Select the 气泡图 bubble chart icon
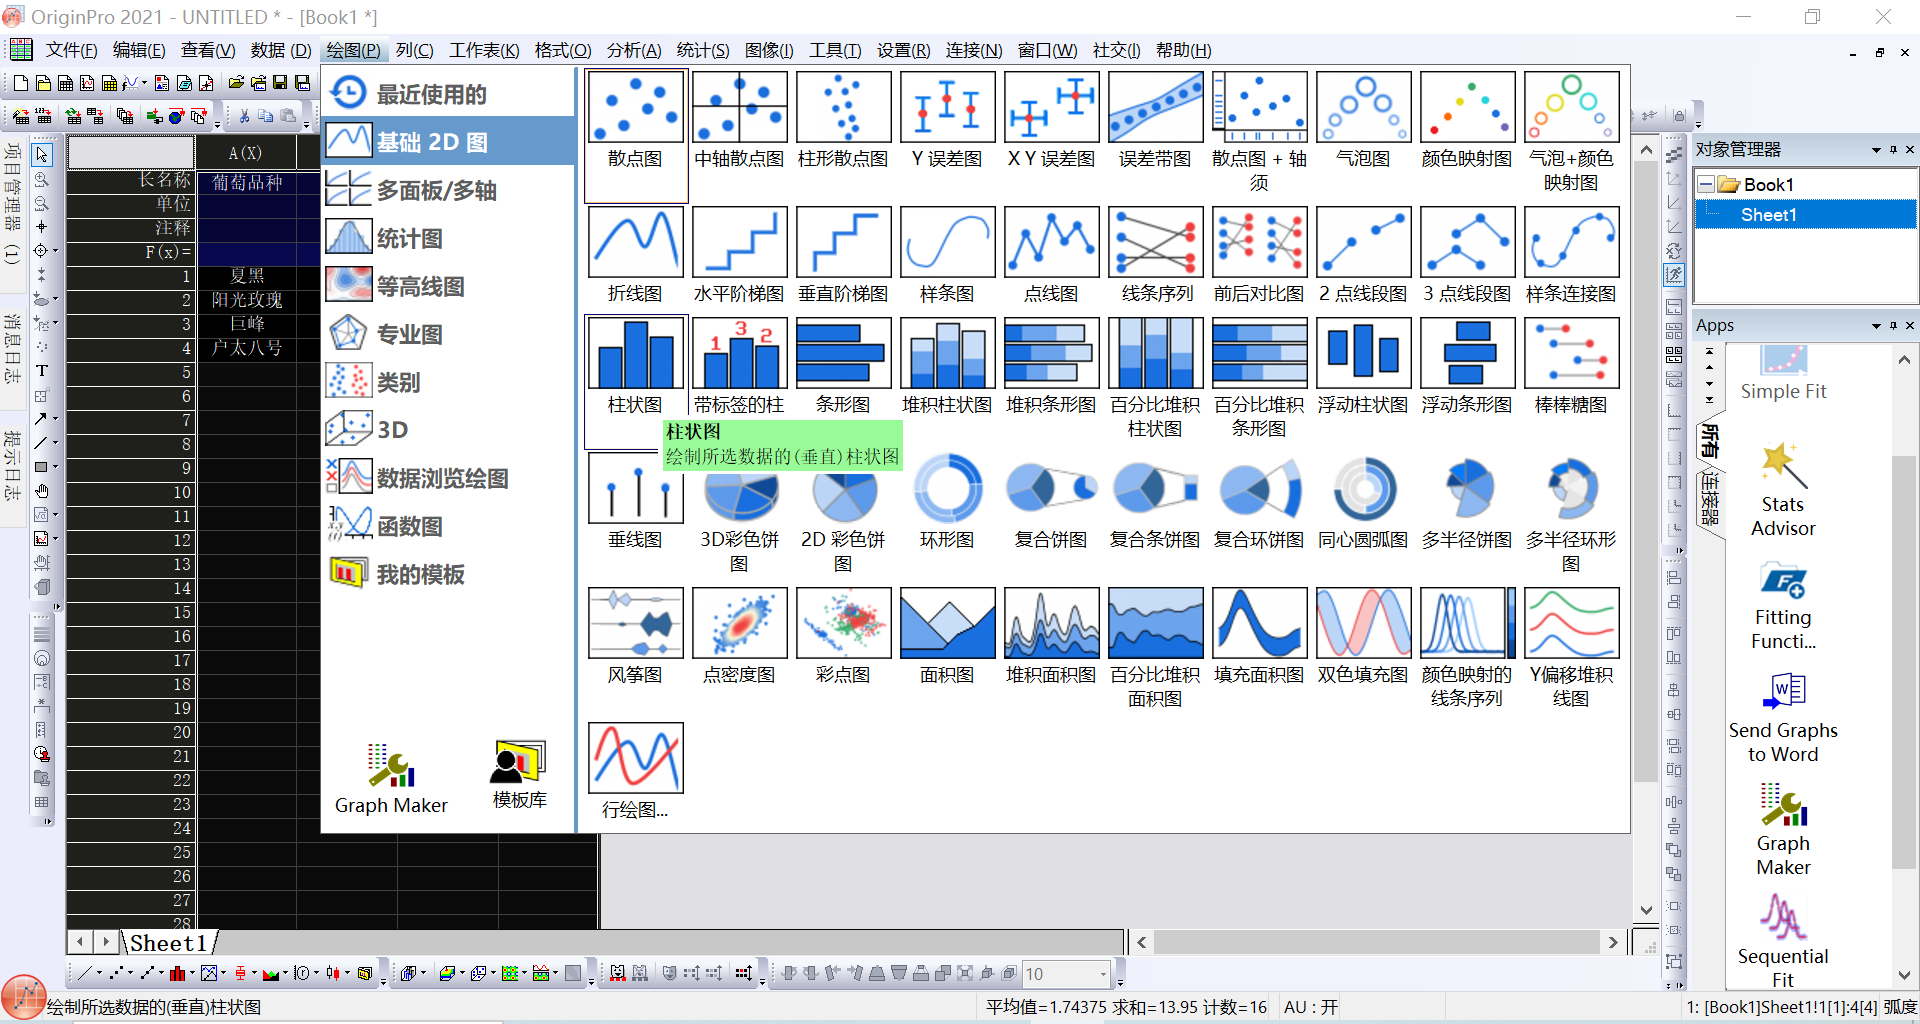Screen dimensions: 1920x1024 tap(1362, 108)
